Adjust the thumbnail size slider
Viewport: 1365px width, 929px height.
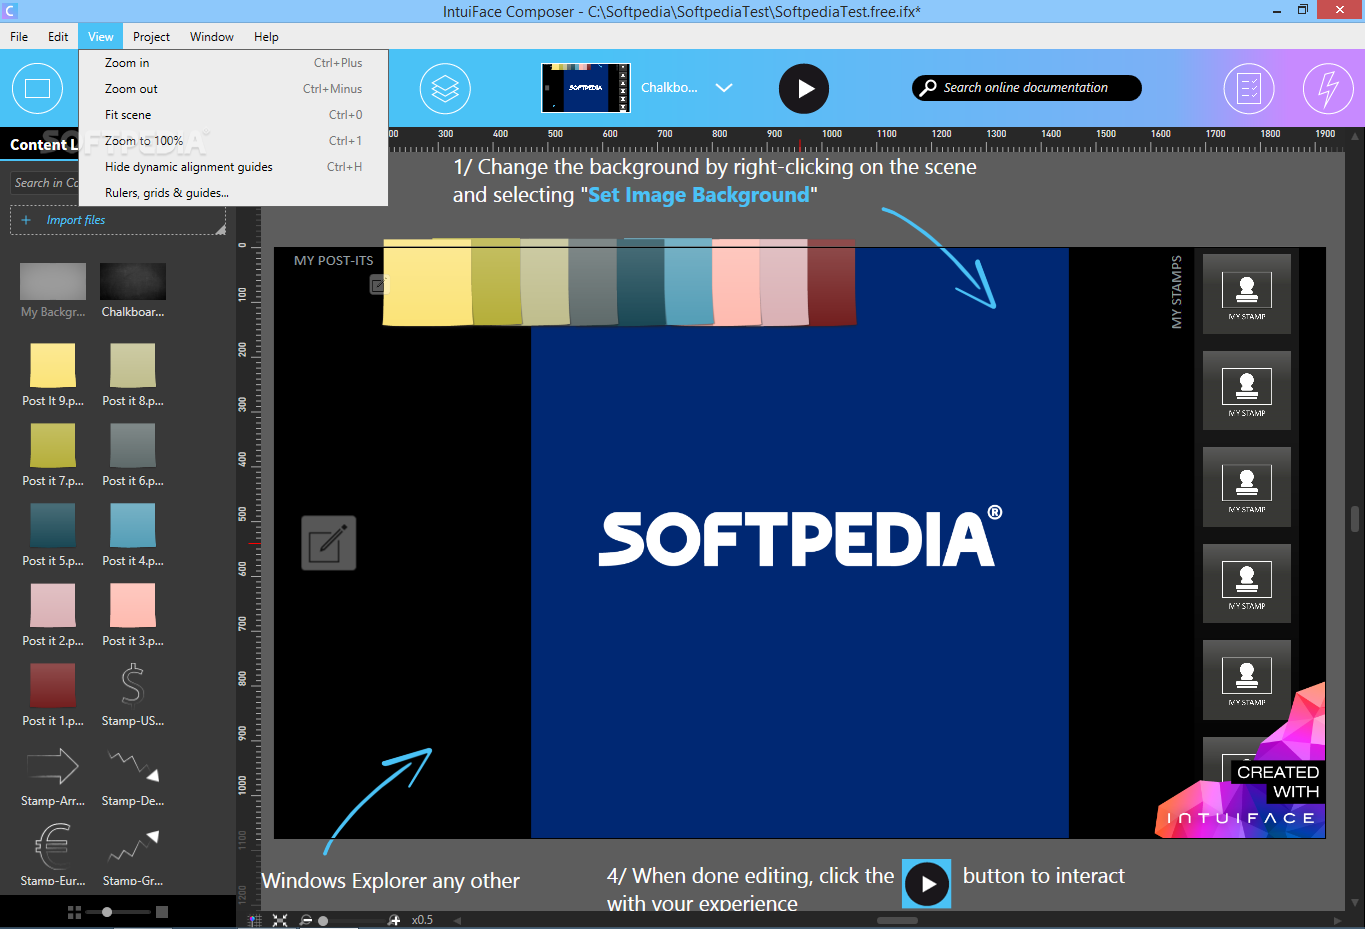(x=107, y=912)
